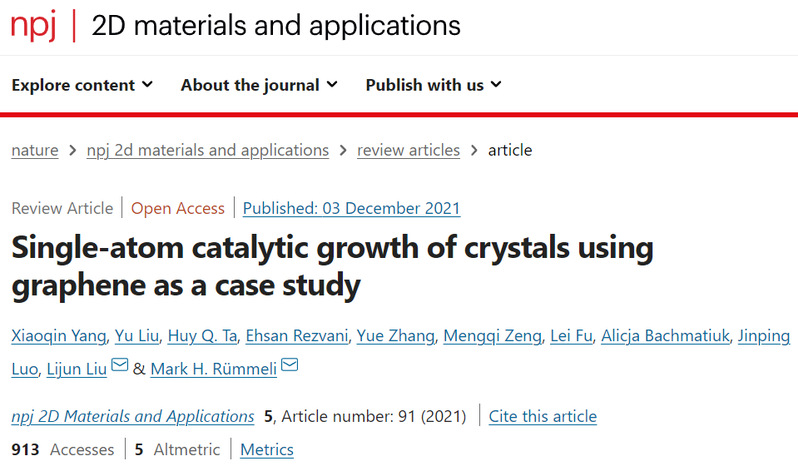Expand Publish with us menu
This screenshot has width=798, height=476.
tap(433, 85)
